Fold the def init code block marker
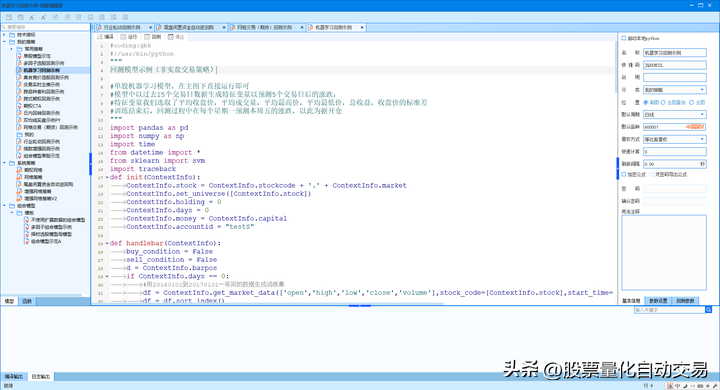The width and height of the screenshot is (720, 390). [107, 177]
